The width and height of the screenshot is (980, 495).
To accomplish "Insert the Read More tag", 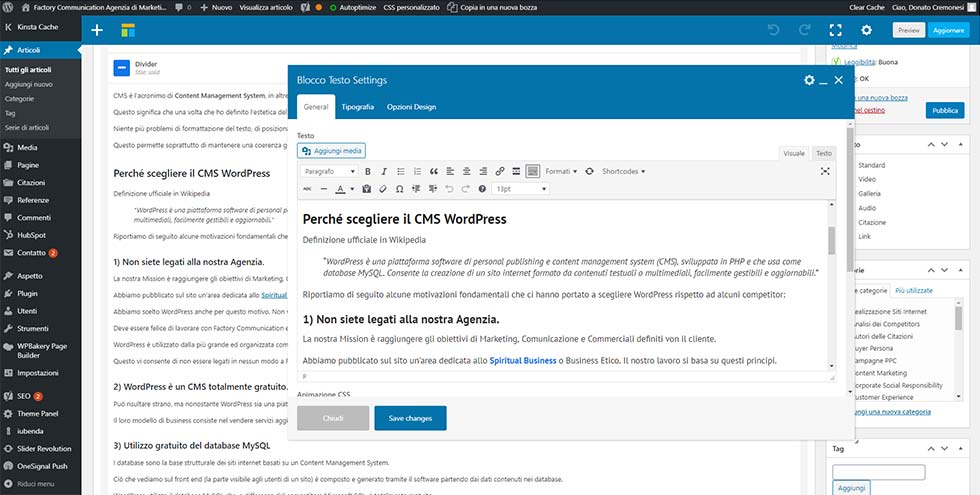I will click(516, 171).
